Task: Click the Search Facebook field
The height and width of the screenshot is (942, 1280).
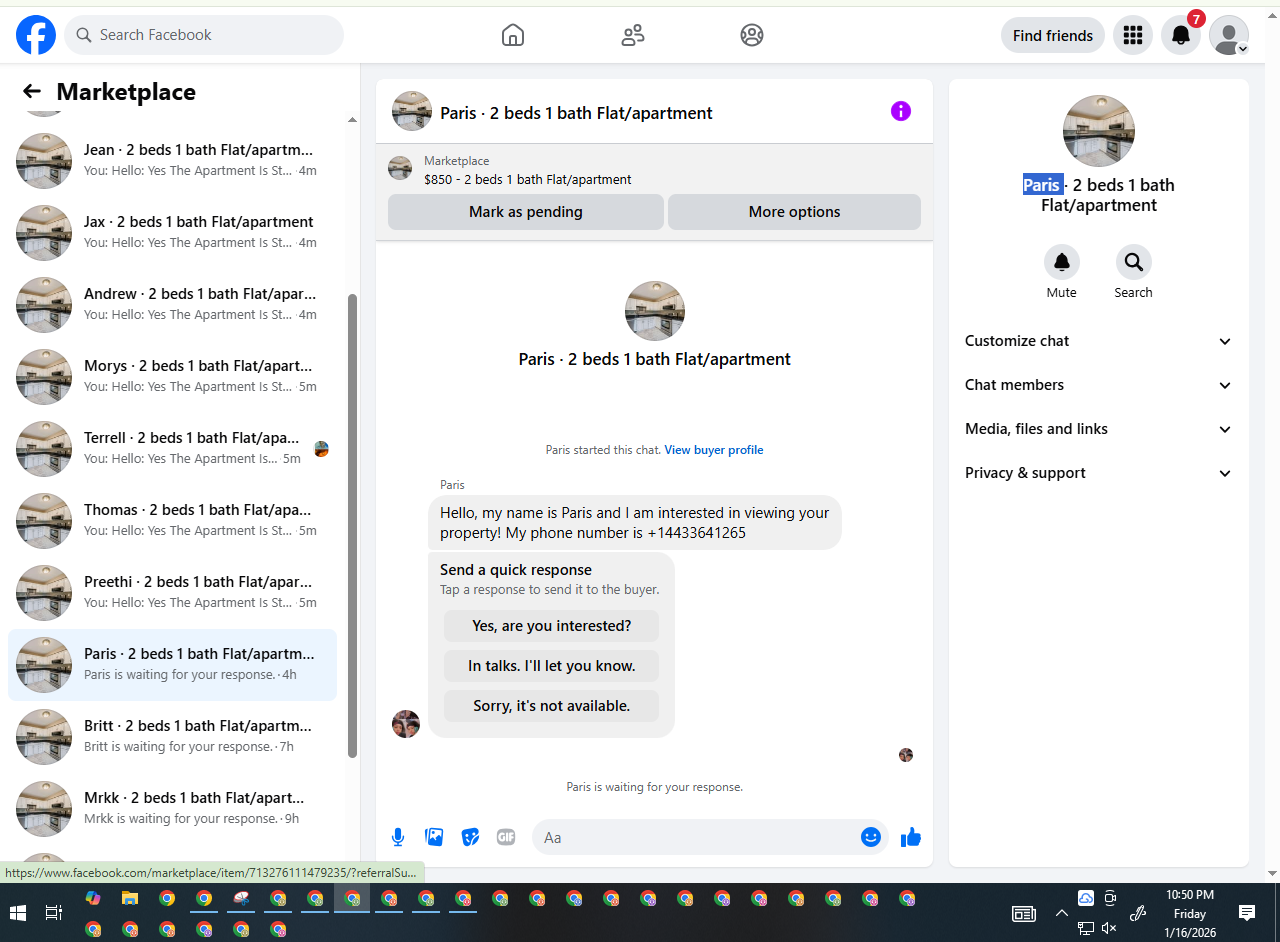Action: 204,35
